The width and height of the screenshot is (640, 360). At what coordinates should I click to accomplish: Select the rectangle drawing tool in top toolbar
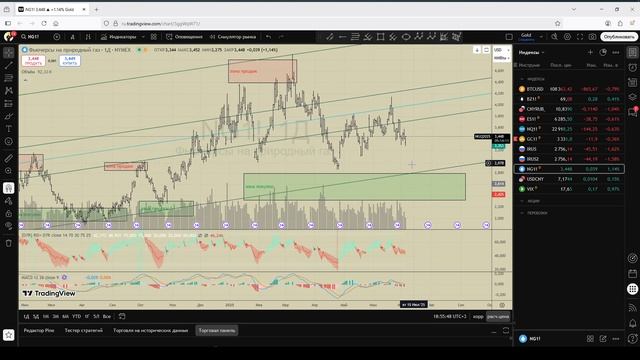pos(380,37)
